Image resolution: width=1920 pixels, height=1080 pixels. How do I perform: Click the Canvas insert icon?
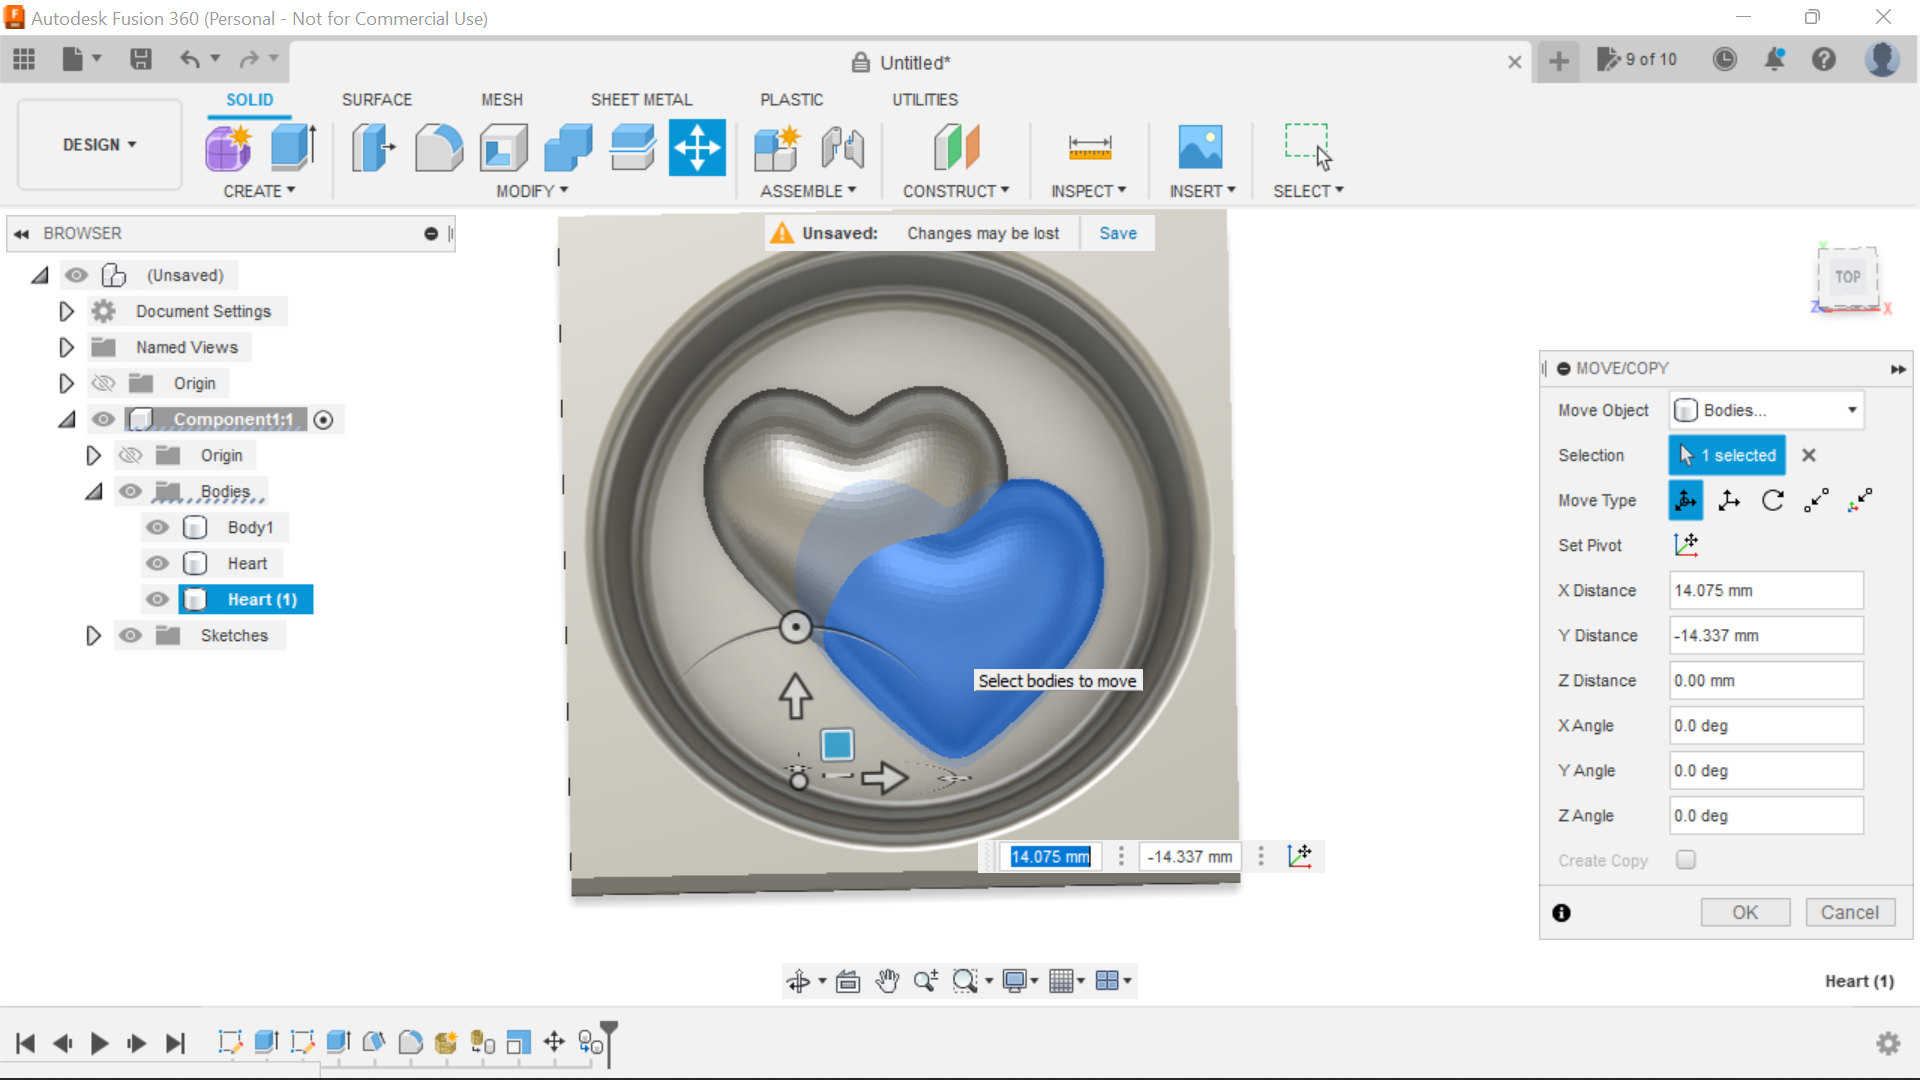coord(1202,147)
